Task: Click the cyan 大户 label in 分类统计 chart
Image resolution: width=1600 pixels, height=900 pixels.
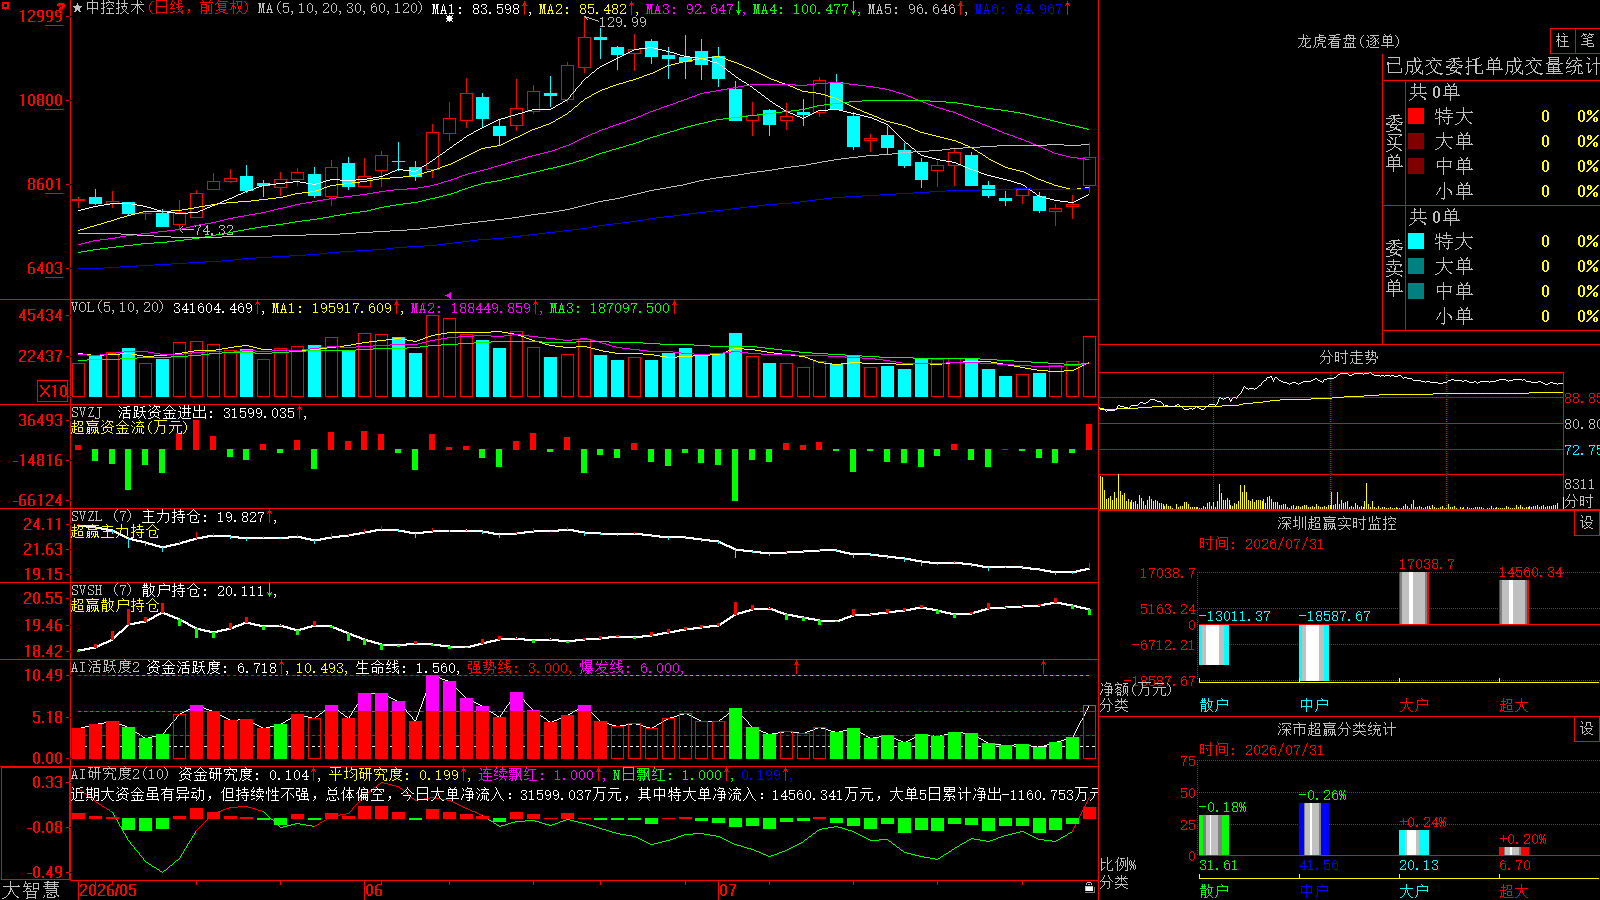Action: click(x=1414, y=890)
